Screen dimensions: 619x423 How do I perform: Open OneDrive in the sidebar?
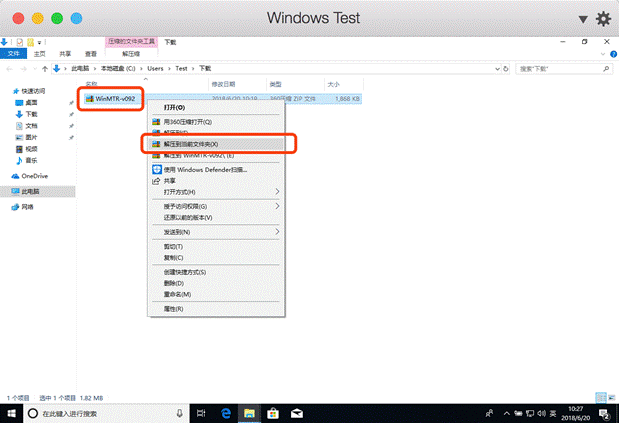pyautogui.click(x=34, y=175)
